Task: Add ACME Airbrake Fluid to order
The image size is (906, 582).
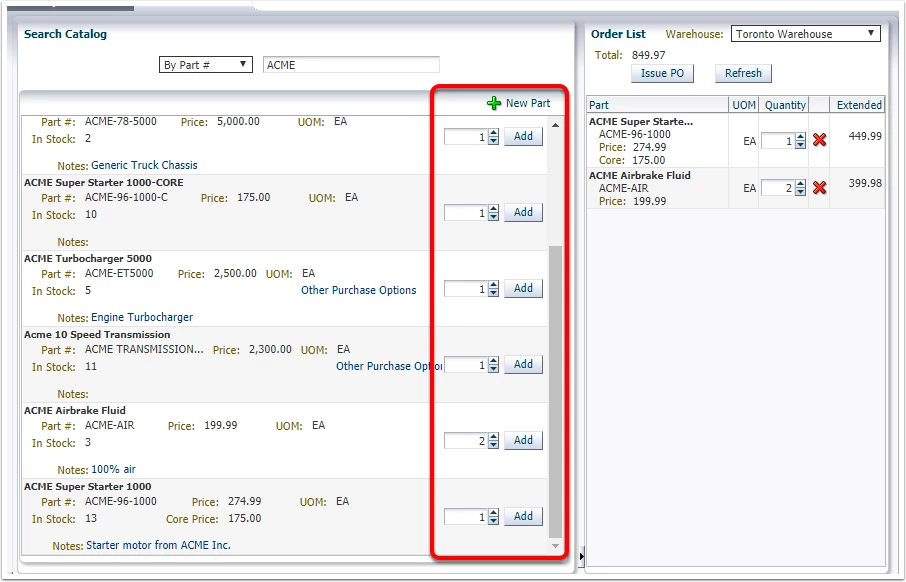Action: click(523, 440)
